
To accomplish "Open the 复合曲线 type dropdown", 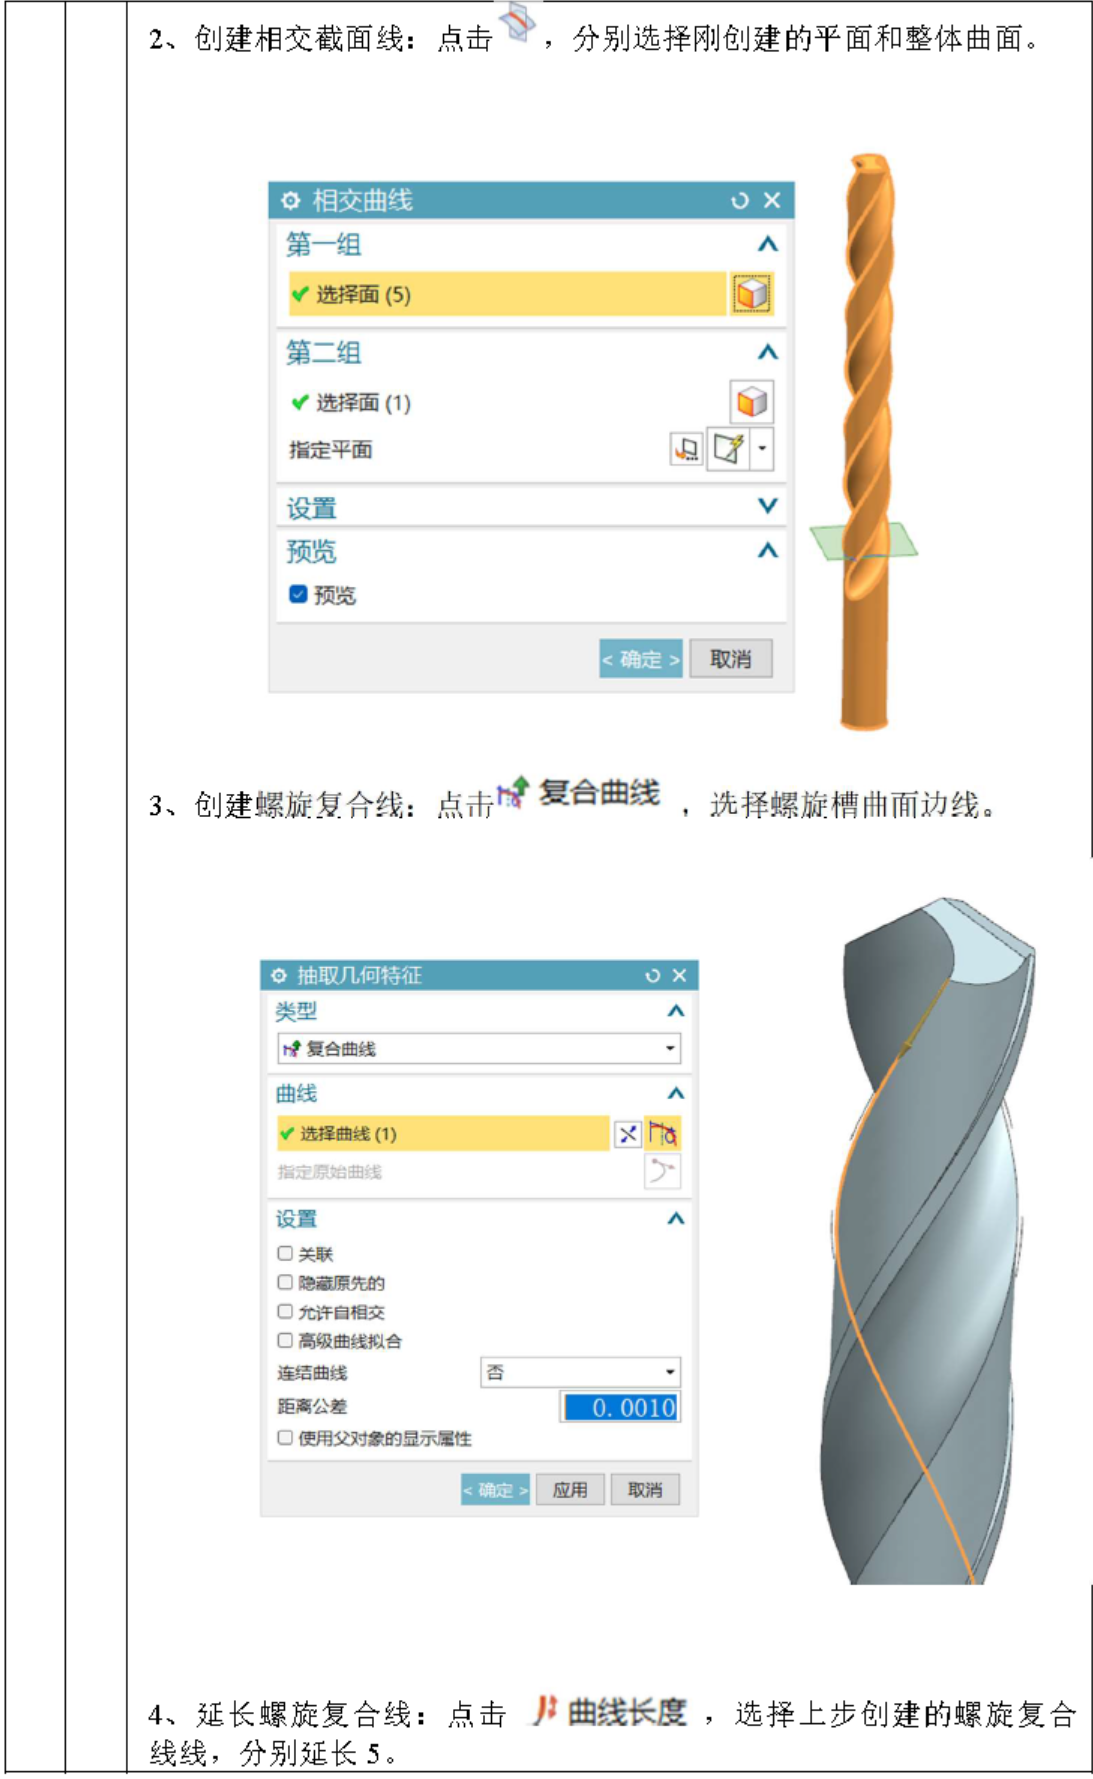I will (x=479, y=1048).
